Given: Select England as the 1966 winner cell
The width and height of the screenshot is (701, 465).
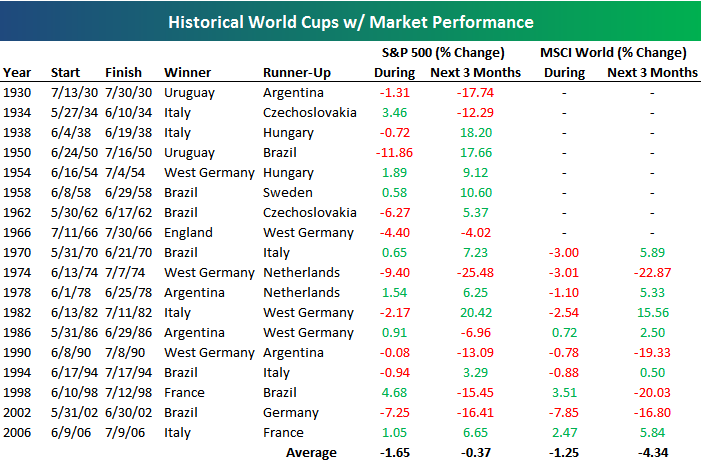Looking at the screenshot, I should pos(188,232).
